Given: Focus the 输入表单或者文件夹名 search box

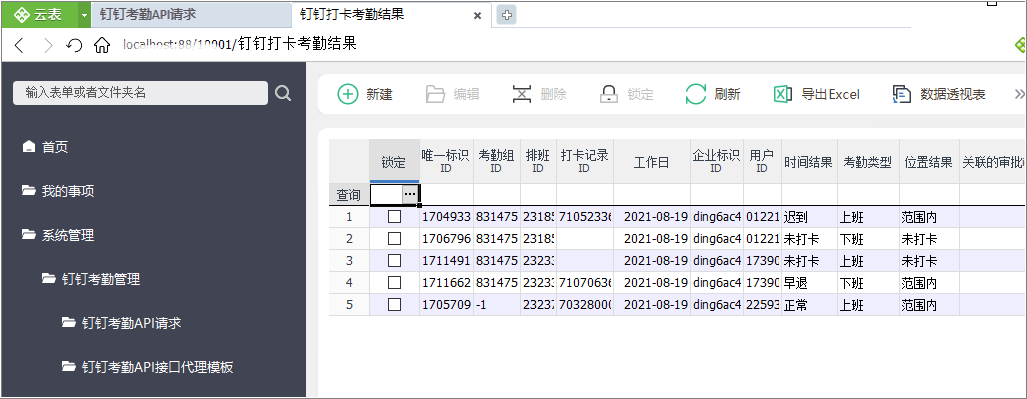Looking at the screenshot, I should point(140,93).
